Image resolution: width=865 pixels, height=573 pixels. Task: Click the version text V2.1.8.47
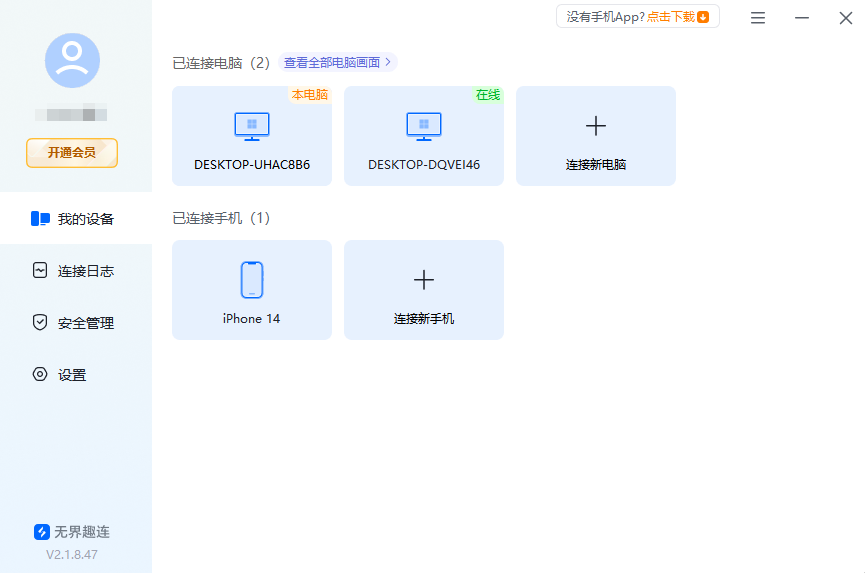(x=72, y=555)
